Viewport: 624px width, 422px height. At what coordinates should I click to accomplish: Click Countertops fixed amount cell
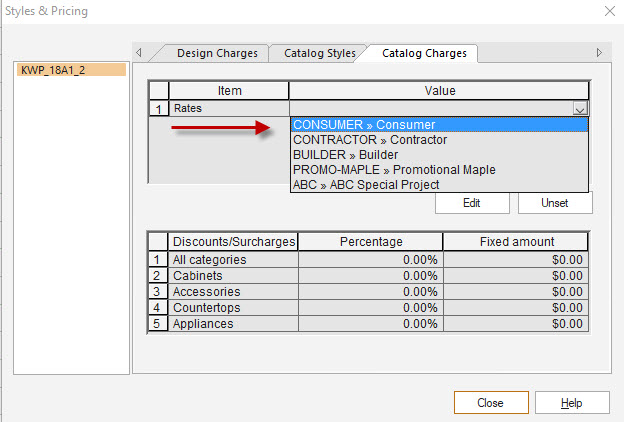coord(514,308)
